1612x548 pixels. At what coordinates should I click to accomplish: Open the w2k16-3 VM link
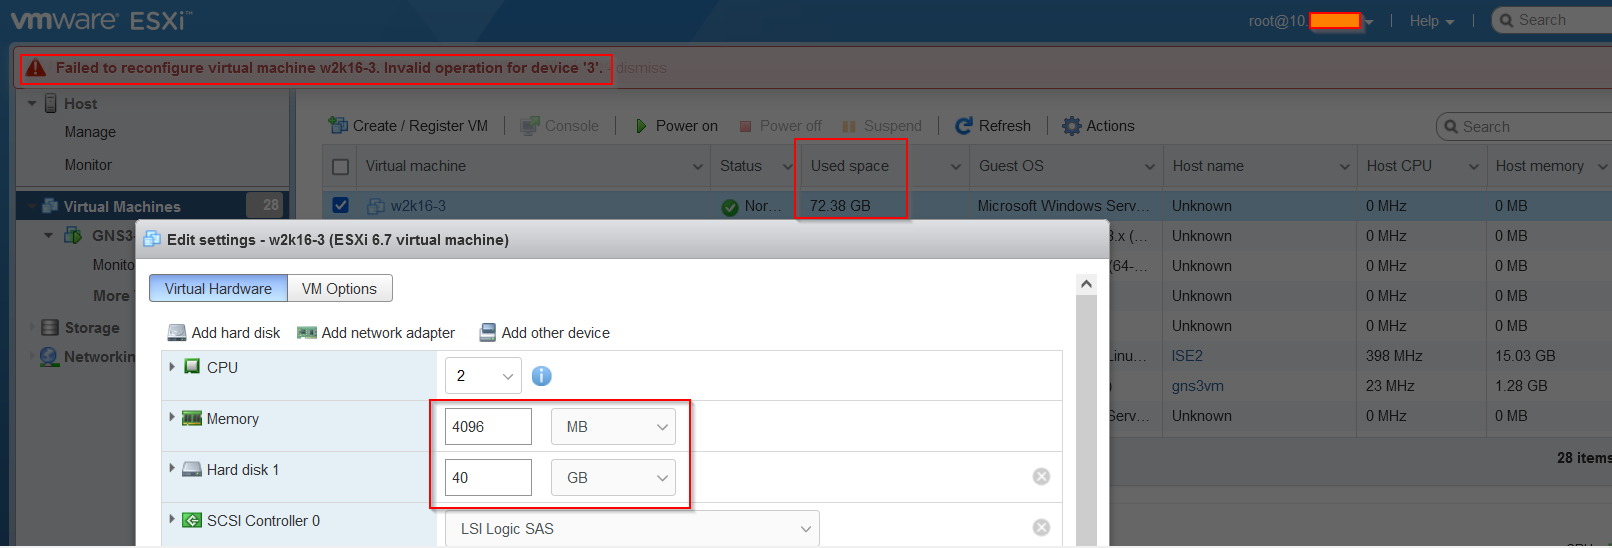(x=418, y=206)
